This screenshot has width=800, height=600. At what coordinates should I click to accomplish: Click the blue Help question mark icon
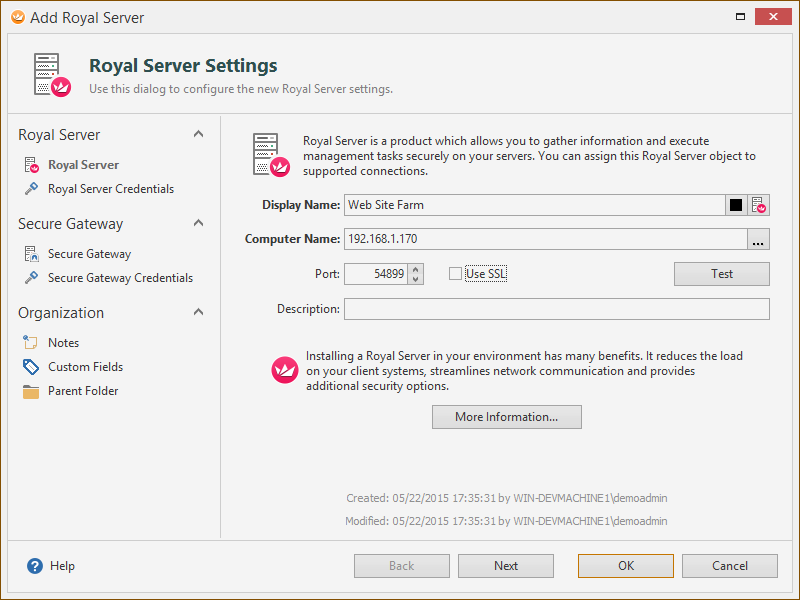point(35,566)
